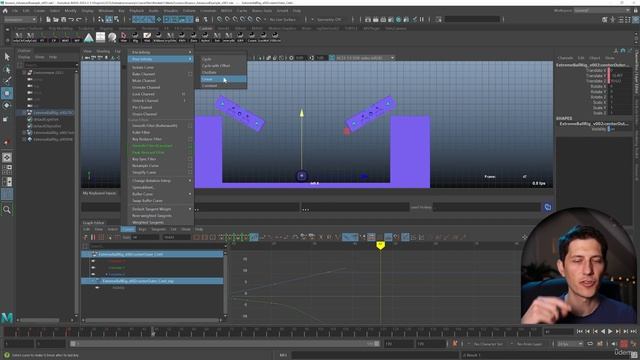
Task: Click Euler Filter menu entry
Action: (141, 132)
